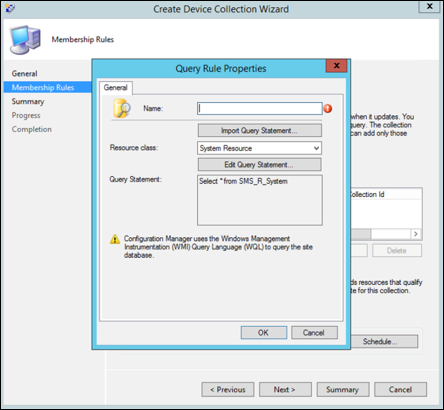Select Completion step in sidebar
This screenshot has width=444, height=410.
point(32,129)
